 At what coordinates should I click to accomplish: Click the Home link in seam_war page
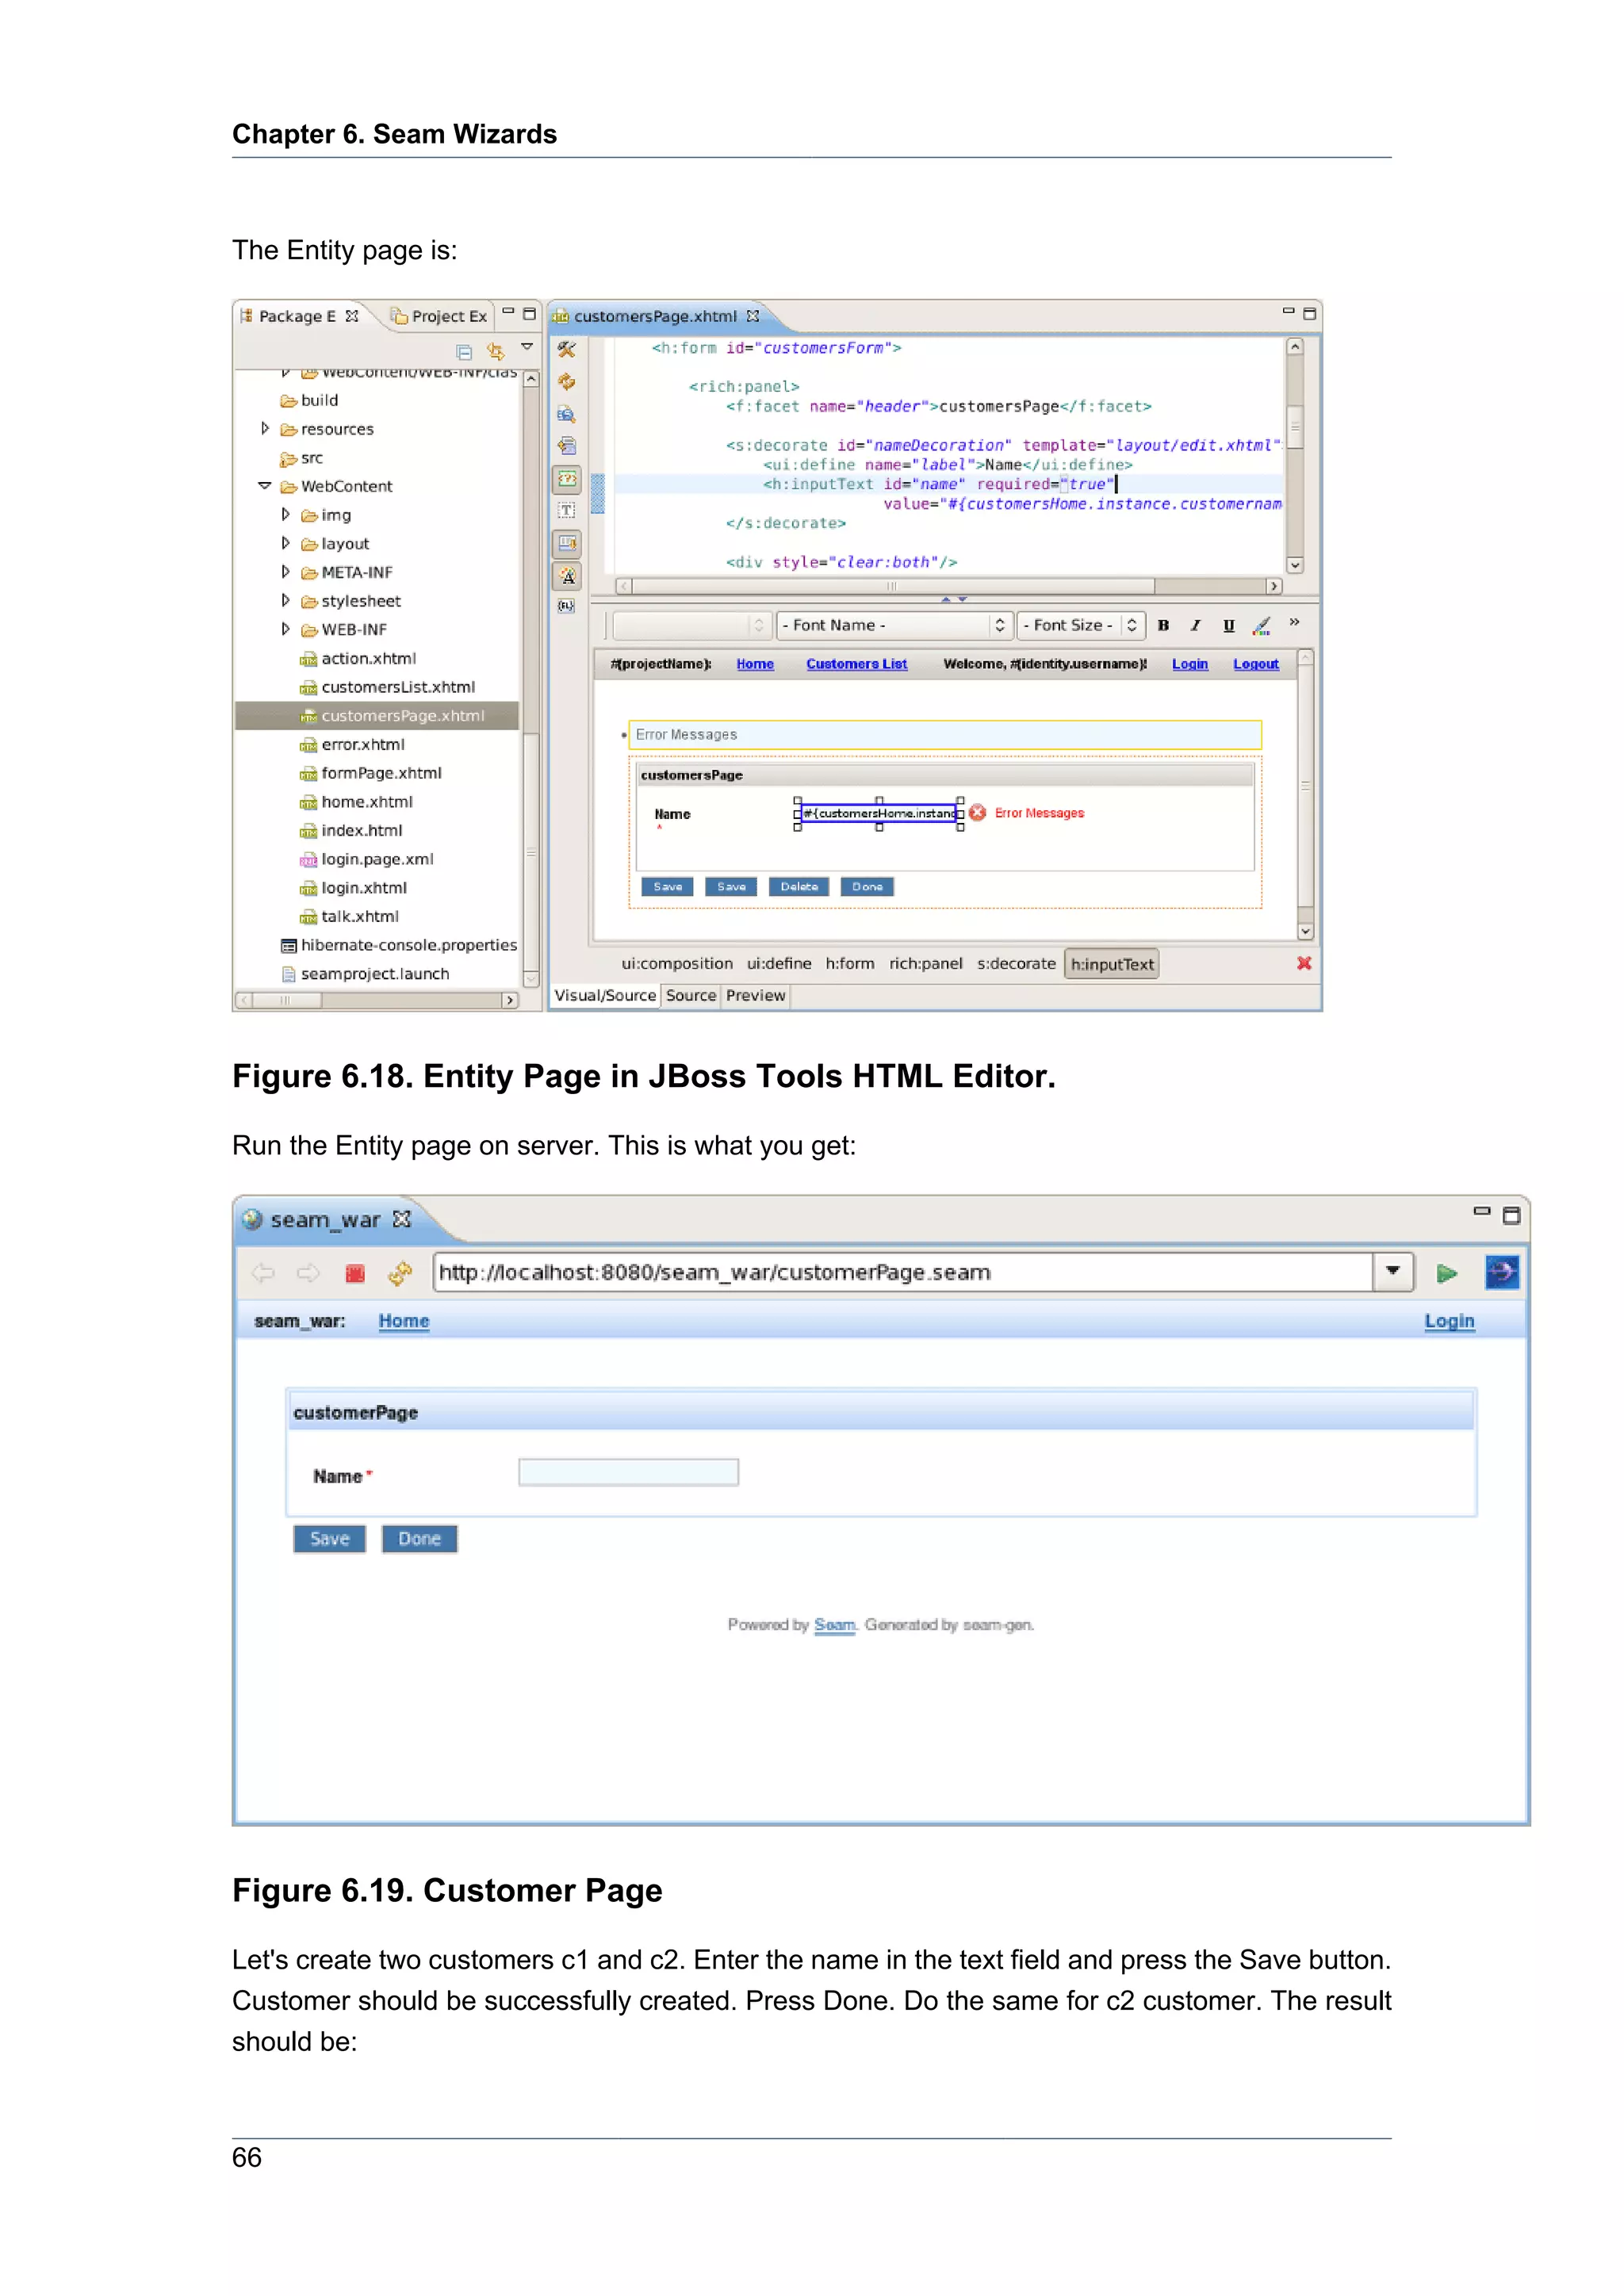pos(404,1321)
